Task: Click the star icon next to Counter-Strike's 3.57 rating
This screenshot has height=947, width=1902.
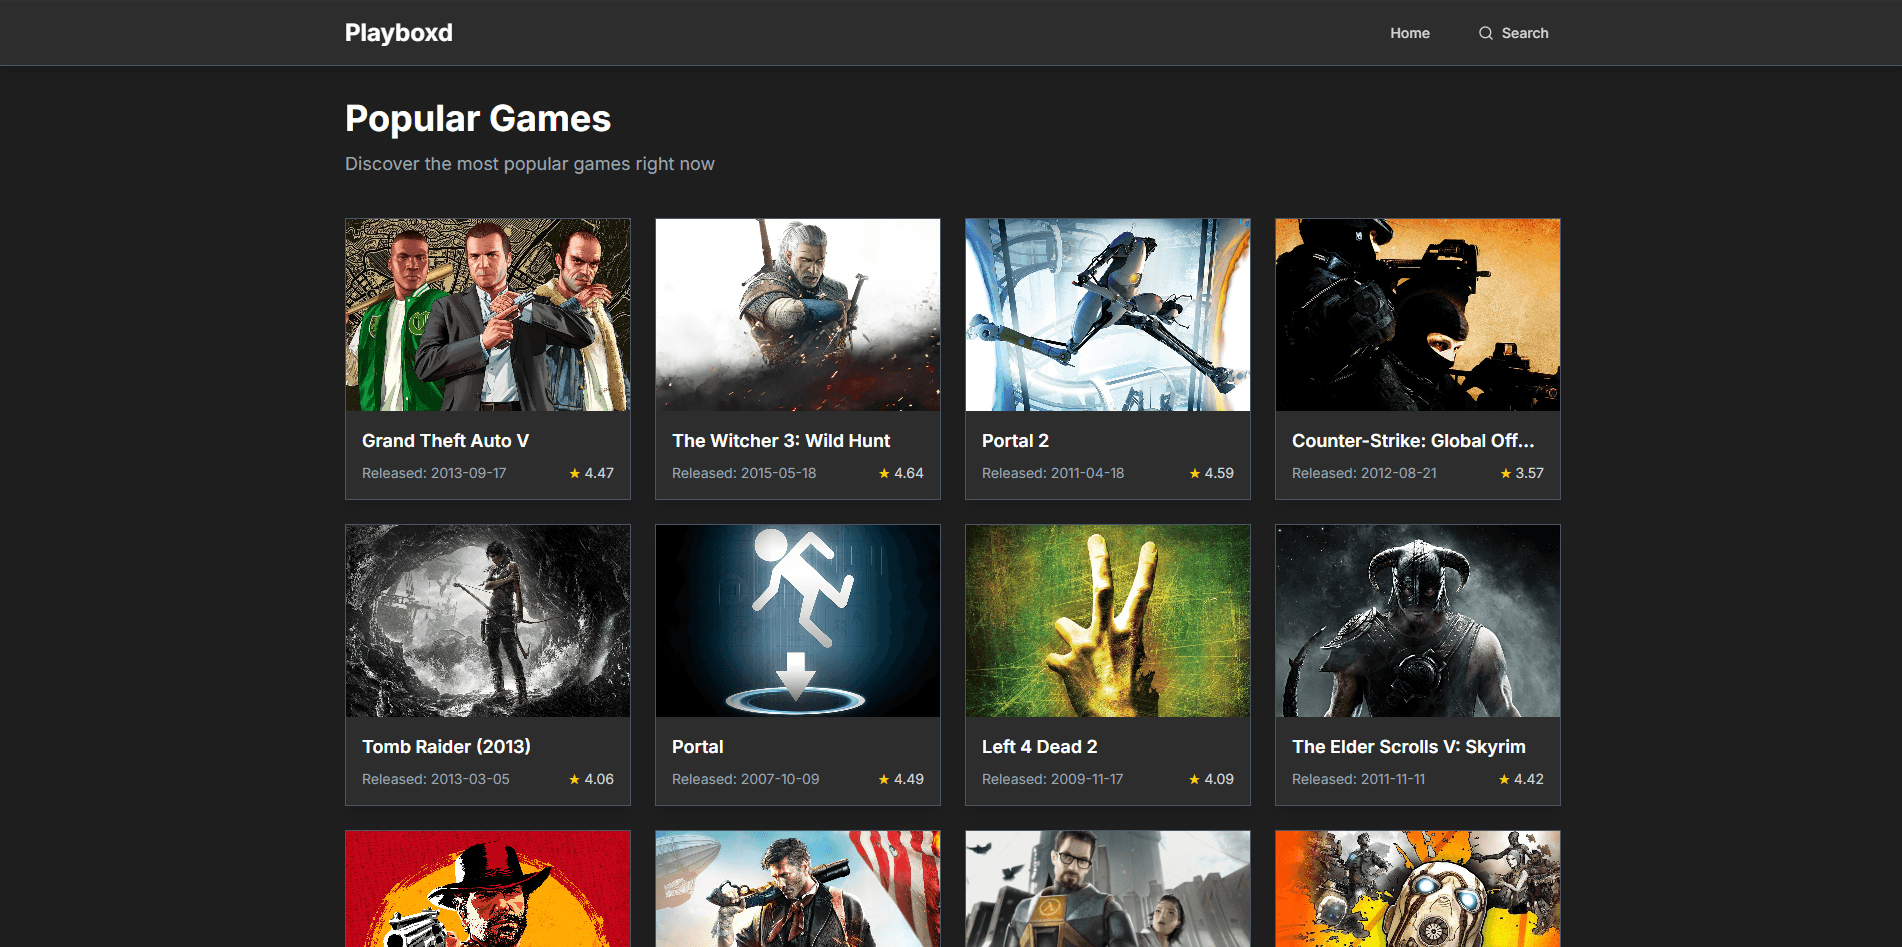Action: click(x=1504, y=472)
